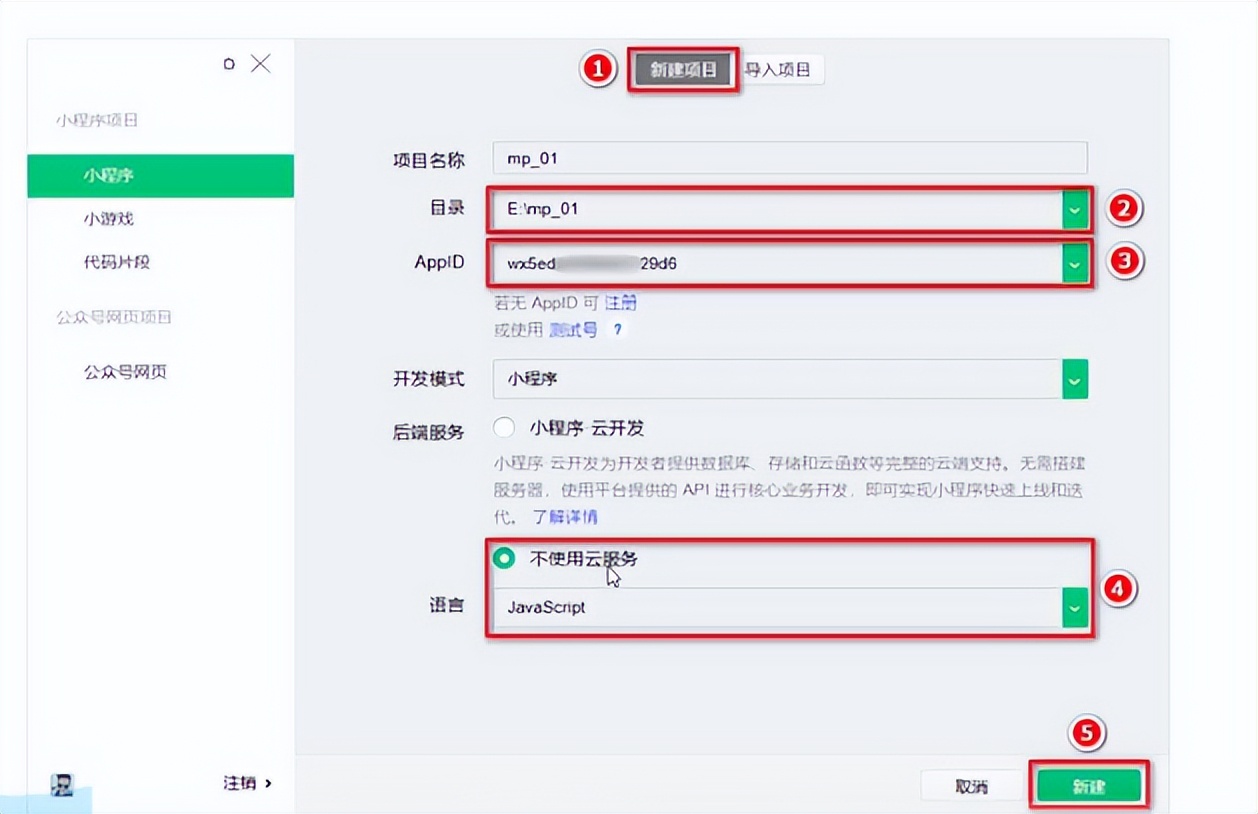Image resolution: width=1258 pixels, height=814 pixels.
Task: Click the 注销 logout link
Action: 241,785
